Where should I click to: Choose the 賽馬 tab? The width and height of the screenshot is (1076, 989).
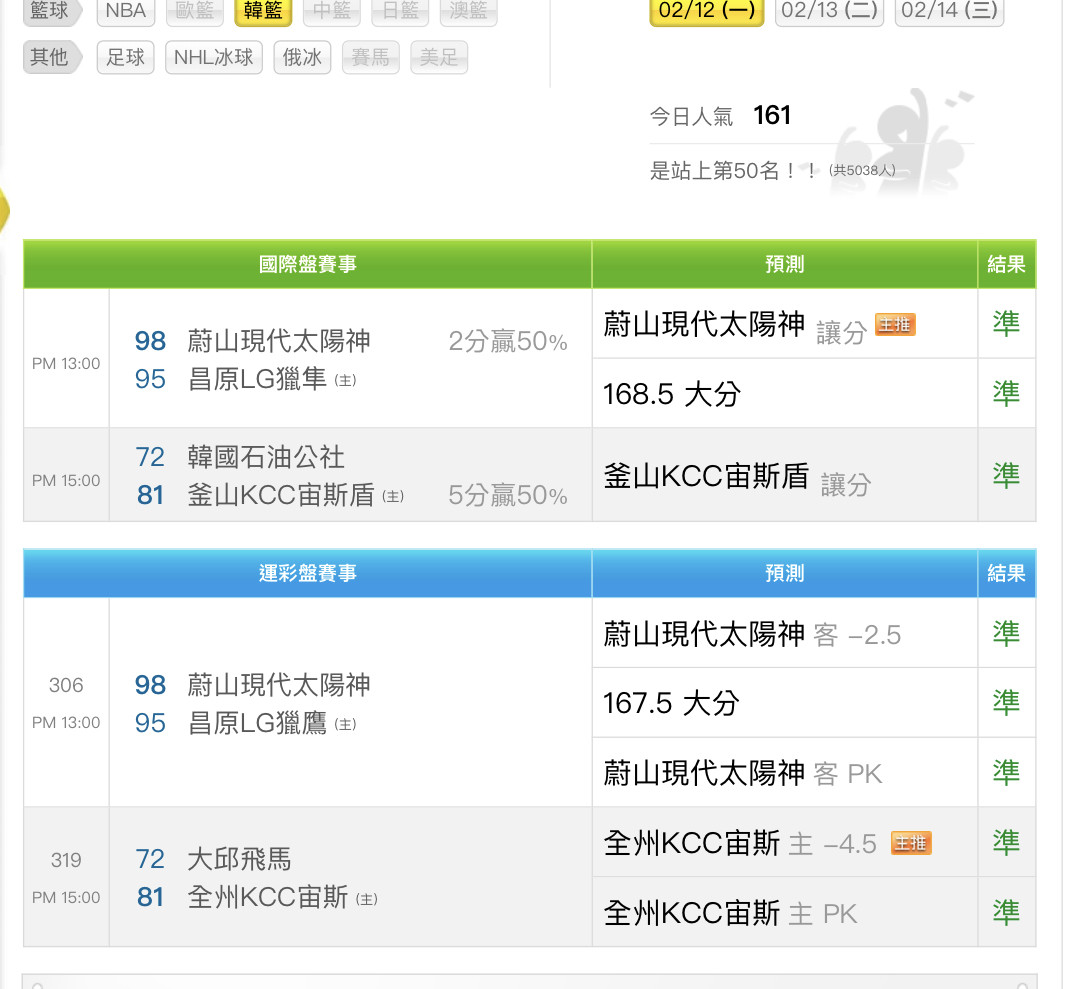pos(371,57)
